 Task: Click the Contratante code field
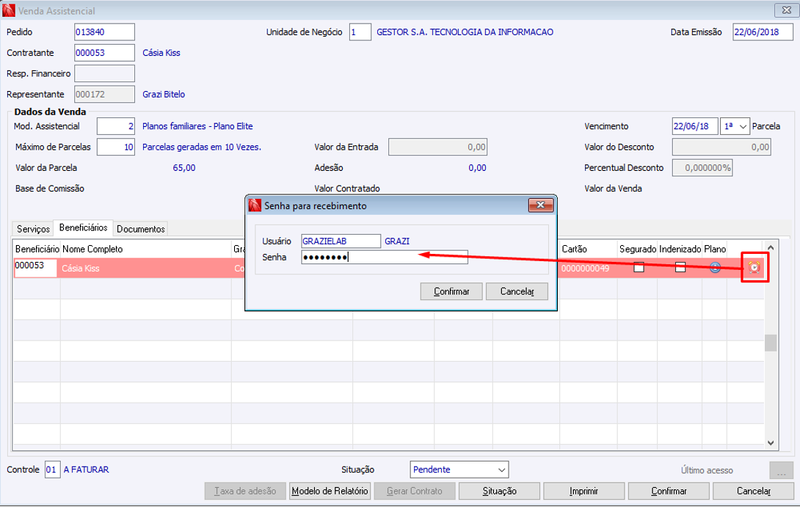click(x=104, y=53)
